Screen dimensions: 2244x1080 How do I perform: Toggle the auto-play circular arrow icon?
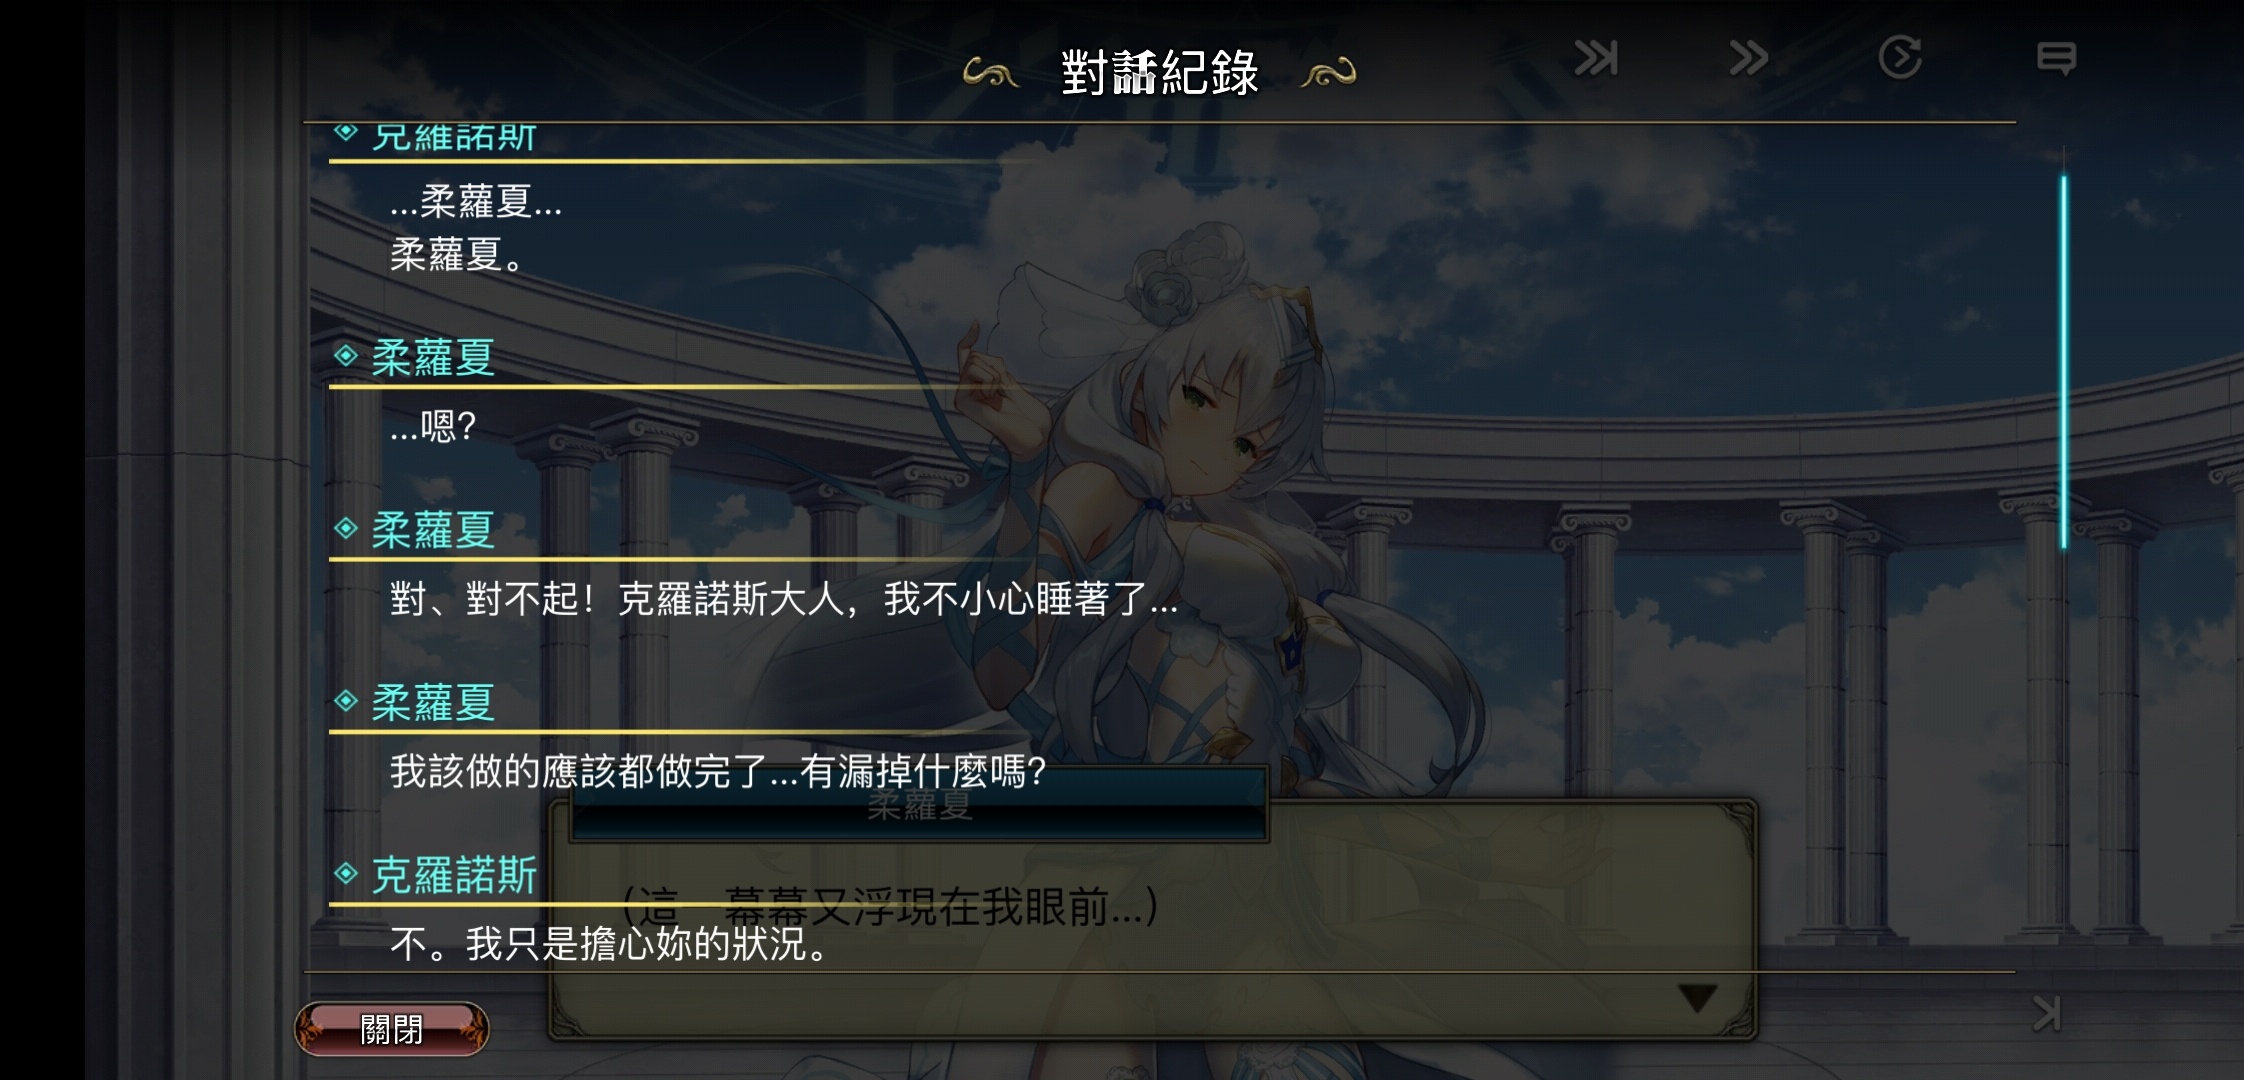pos(1900,57)
